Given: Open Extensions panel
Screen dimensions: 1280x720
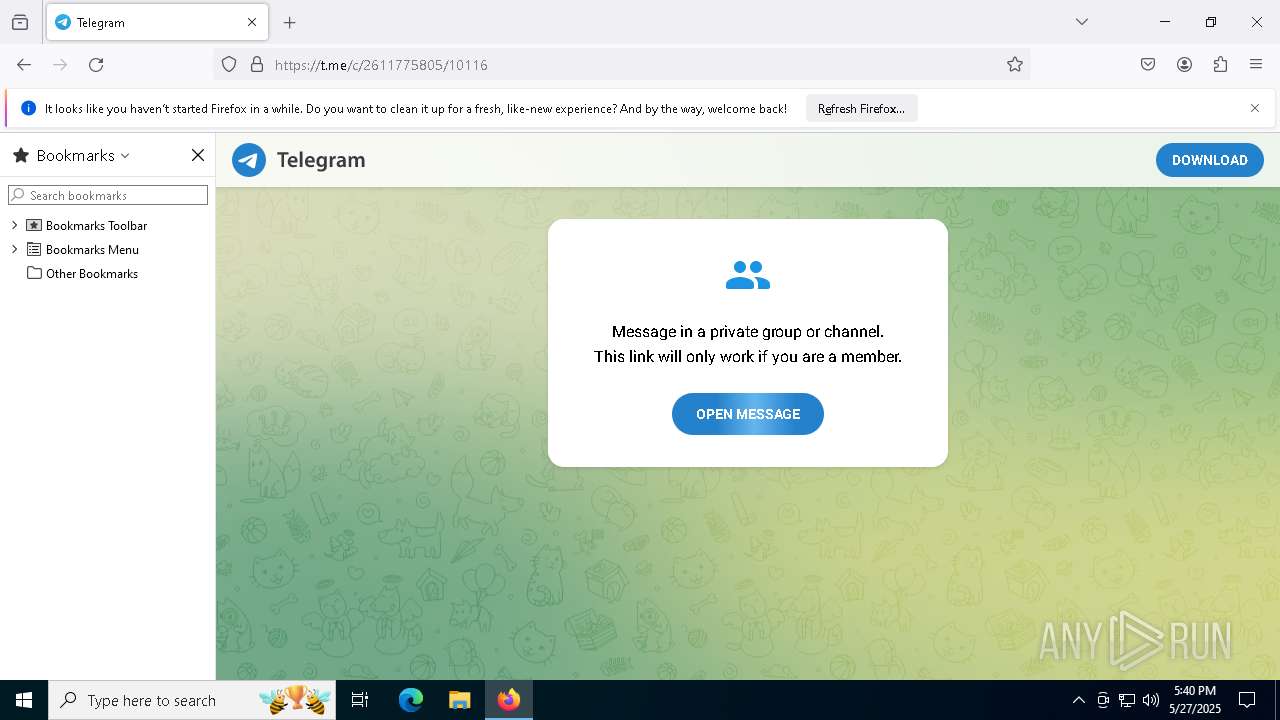Looking at the screenshot, I should point(1220,65).
